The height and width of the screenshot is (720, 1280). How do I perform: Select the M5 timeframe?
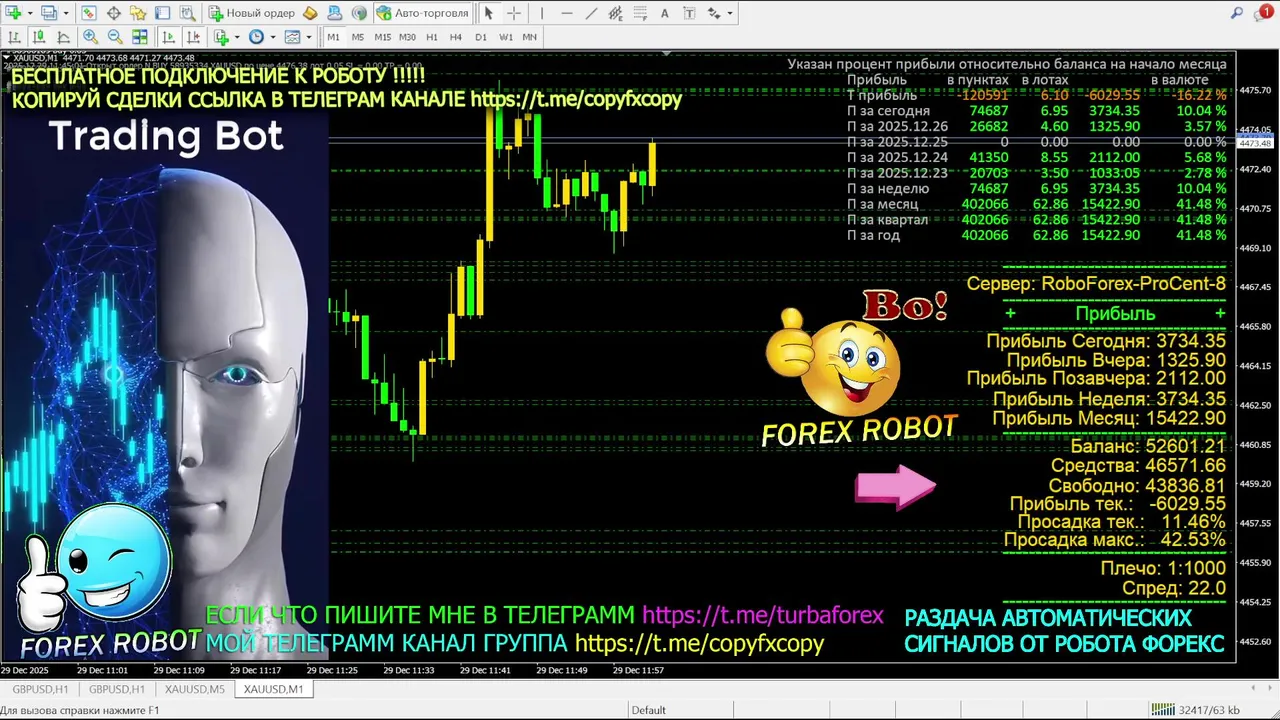pos(358,37)
